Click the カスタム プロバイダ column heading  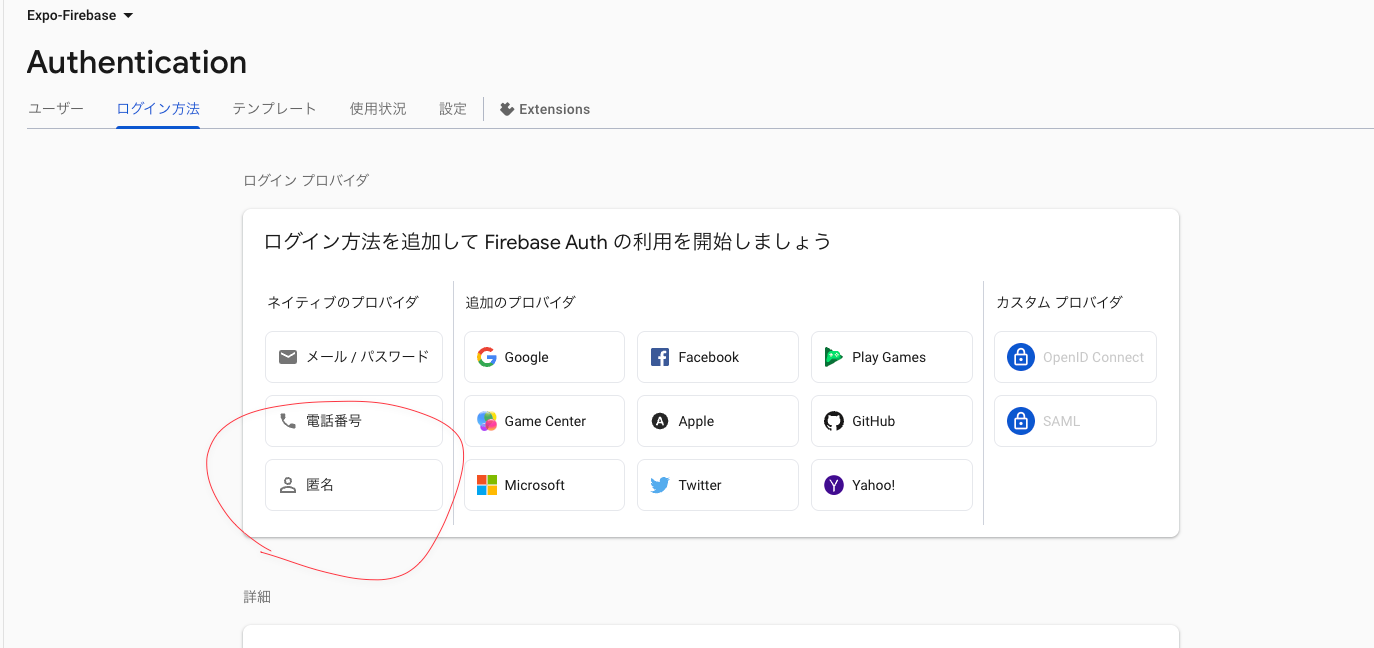[1059, 302]
